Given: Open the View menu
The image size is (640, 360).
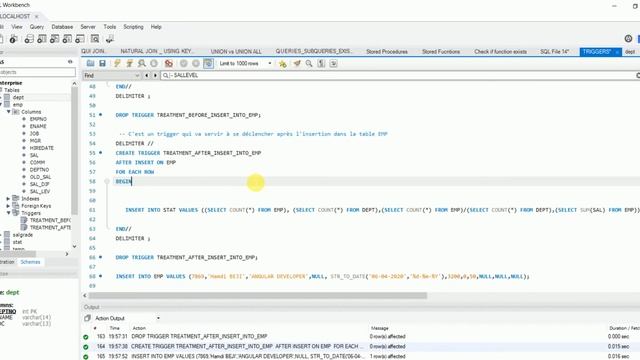Looking at the screenshot, I should click(17, 27).
